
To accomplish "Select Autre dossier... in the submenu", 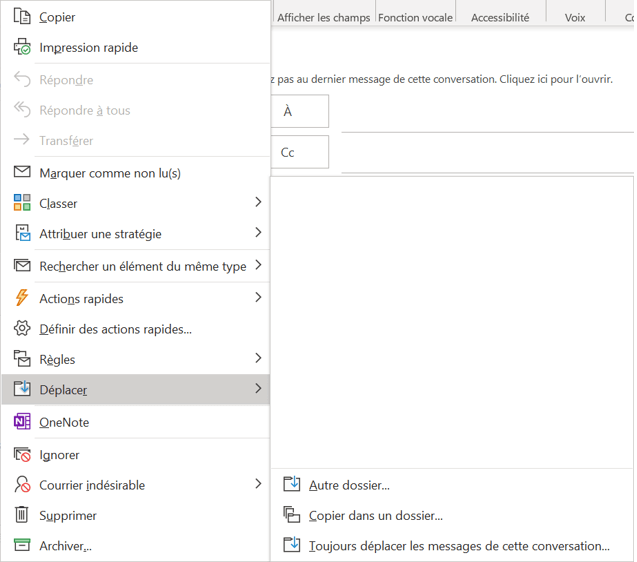I will coord(452,484).
